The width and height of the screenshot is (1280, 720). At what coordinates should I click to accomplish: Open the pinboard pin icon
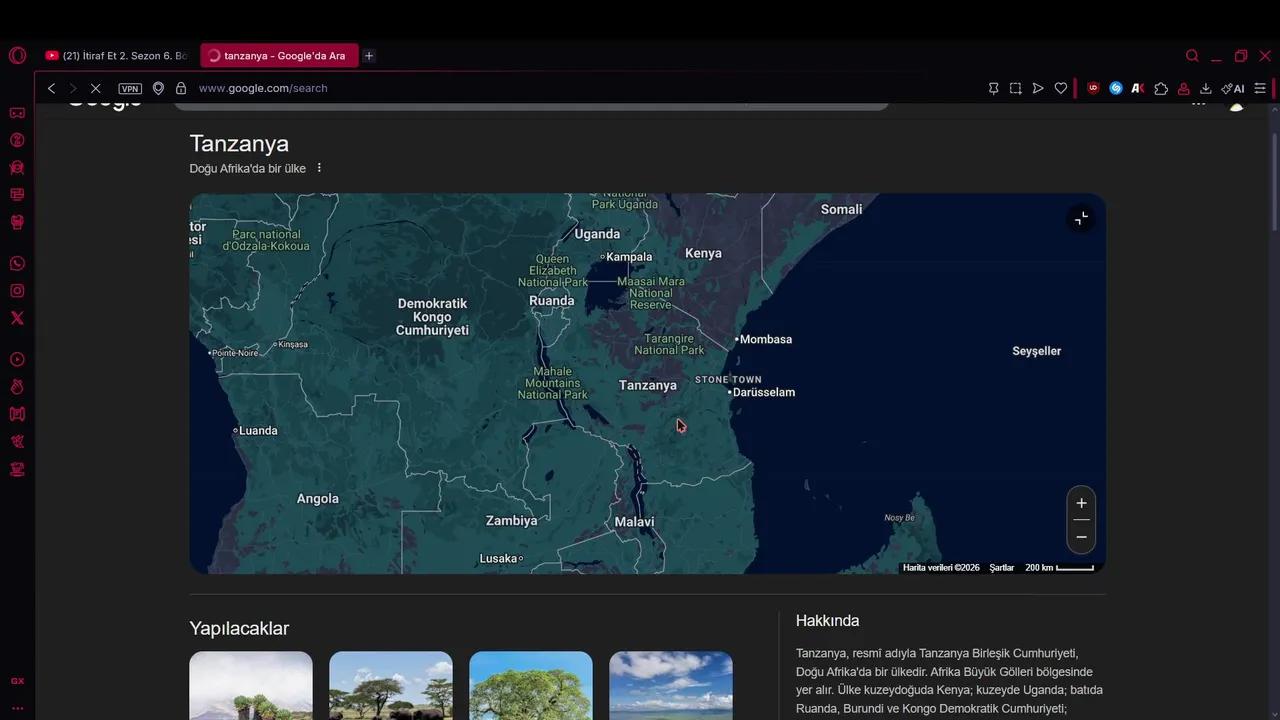993,88
